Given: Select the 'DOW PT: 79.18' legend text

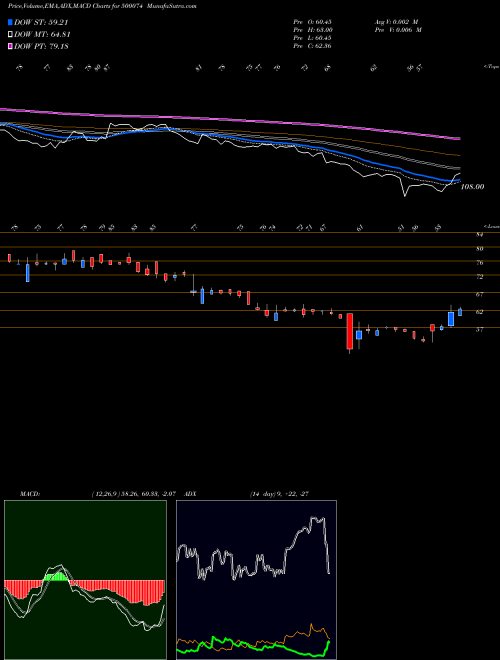Looking at the screenshot, I should [x=41, y=46].
